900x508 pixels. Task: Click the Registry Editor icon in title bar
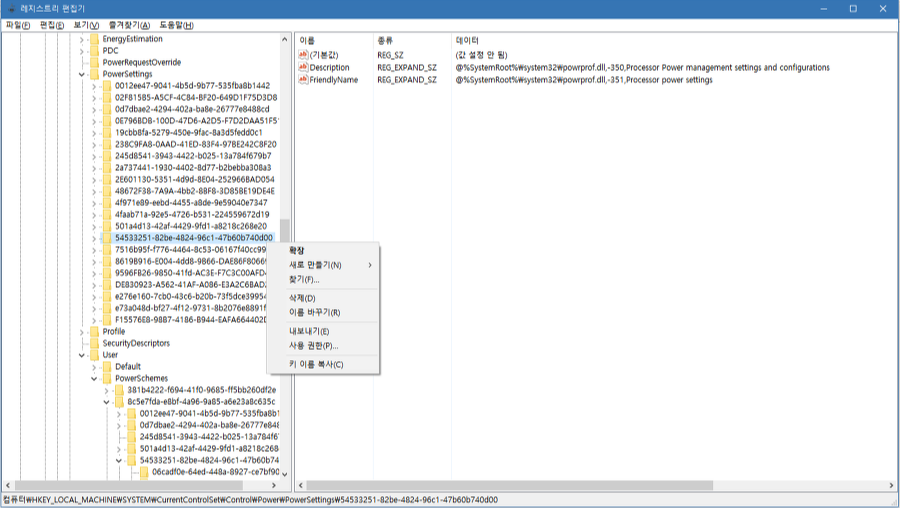[x=11, y=8]
